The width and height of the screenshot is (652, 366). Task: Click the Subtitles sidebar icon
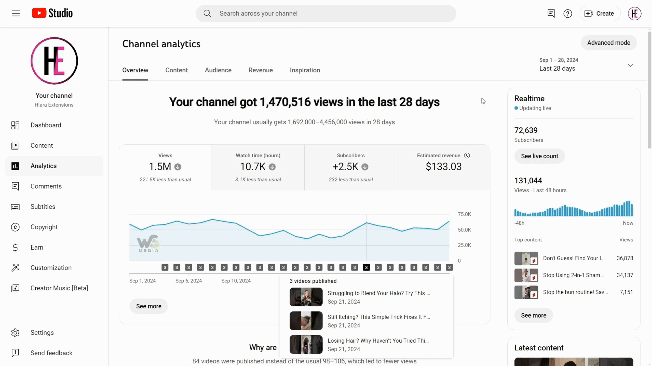coord(15,207)
